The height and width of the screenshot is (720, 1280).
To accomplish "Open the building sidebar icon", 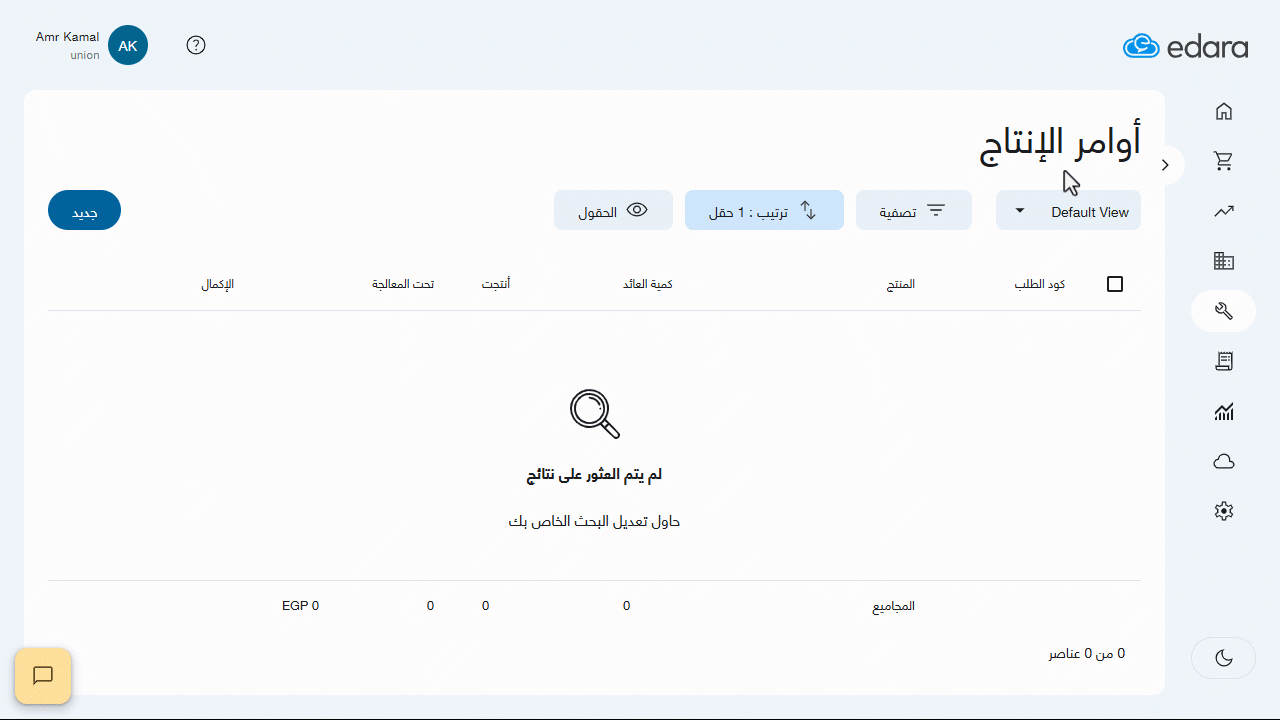I will (x=1223, y=261).
